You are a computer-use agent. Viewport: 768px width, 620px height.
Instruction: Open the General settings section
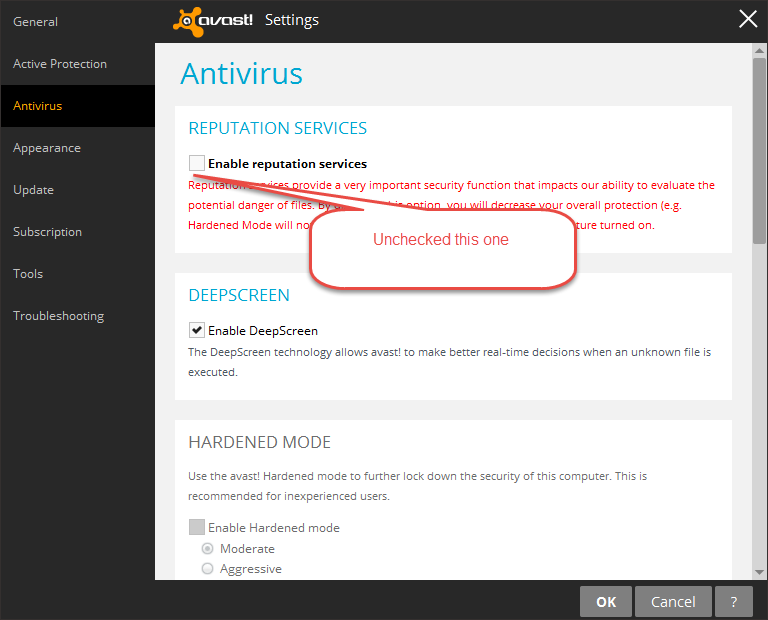77,22
